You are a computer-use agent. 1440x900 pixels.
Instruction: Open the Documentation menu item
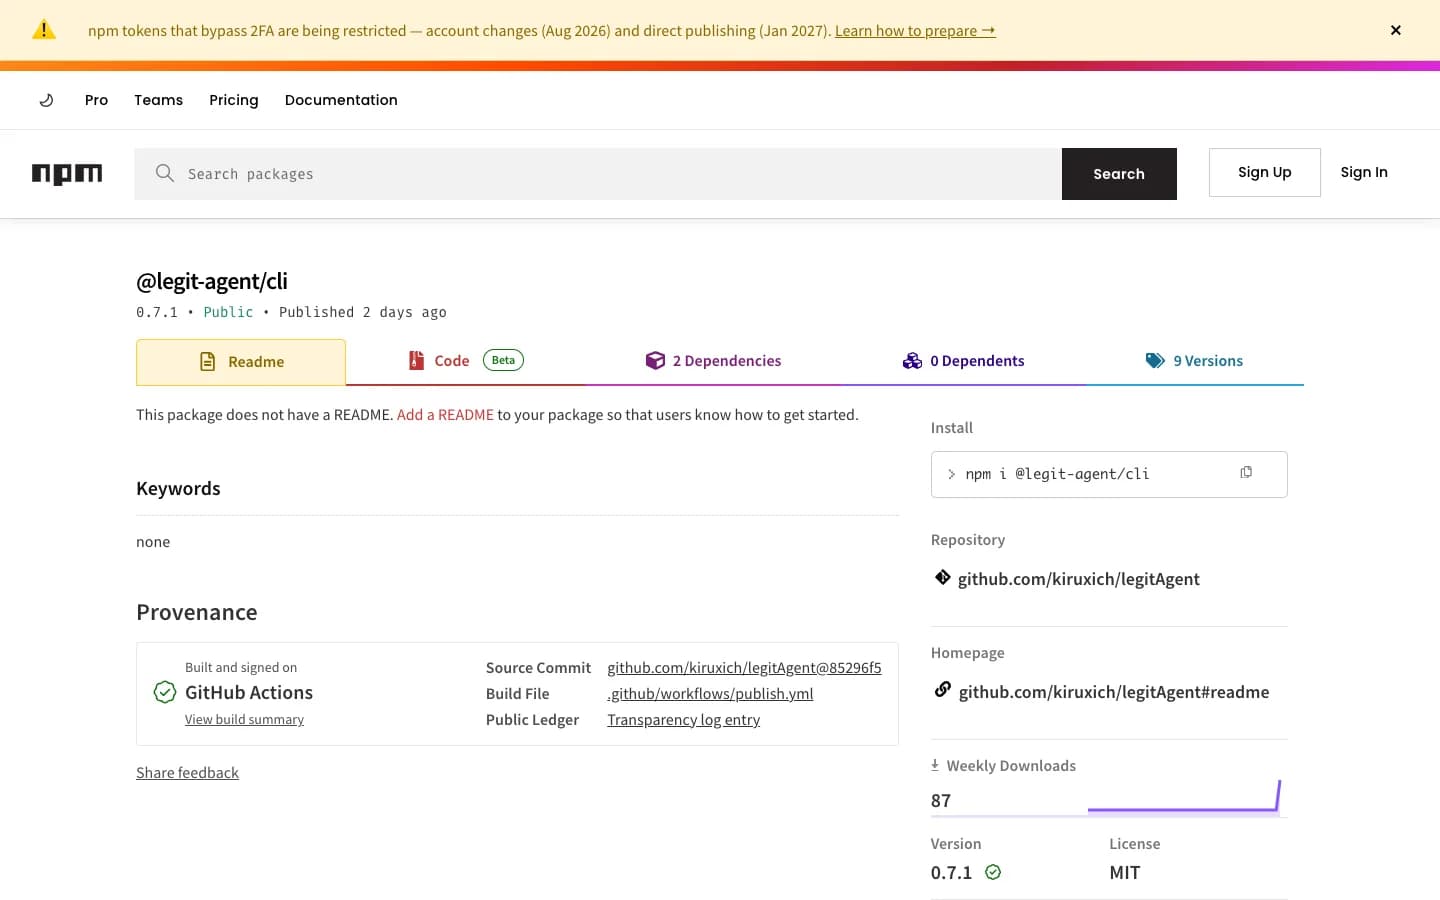click(341, 100)
